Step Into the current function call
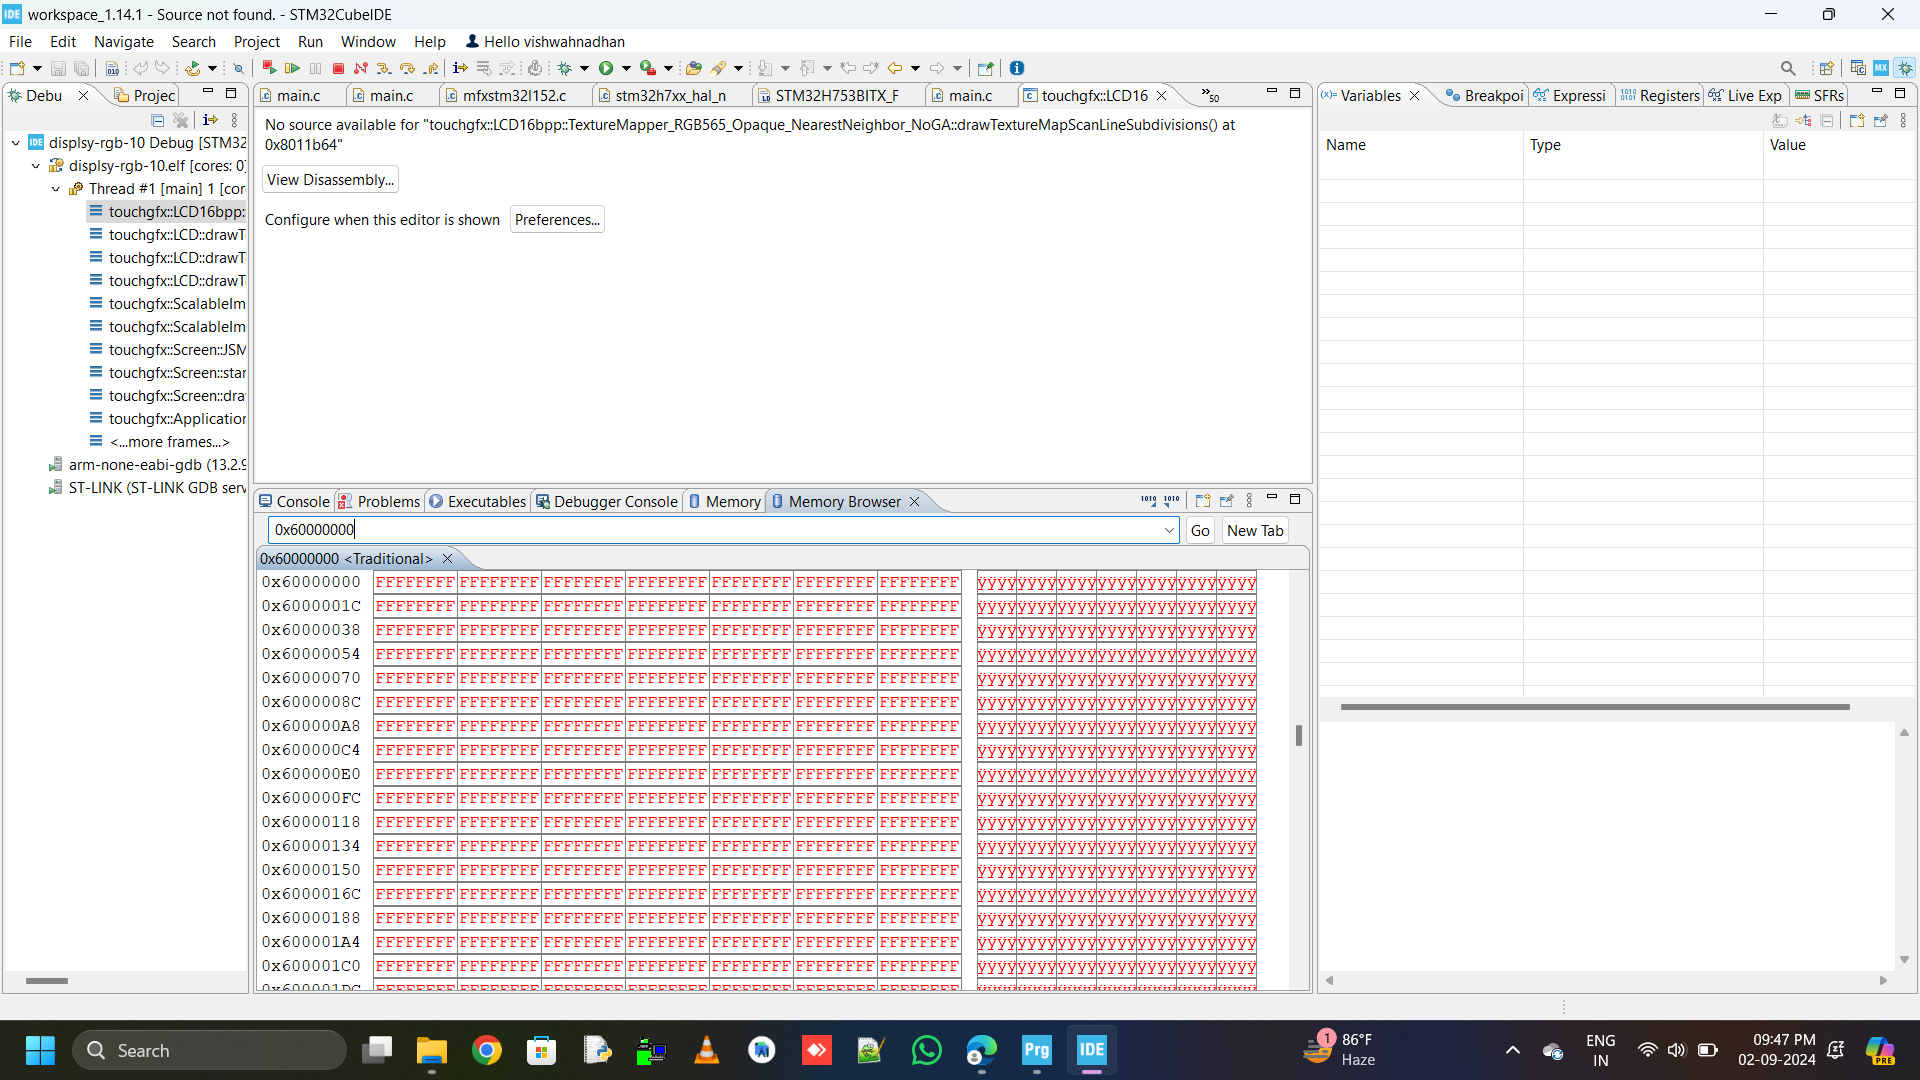 [x=383, y=68]
